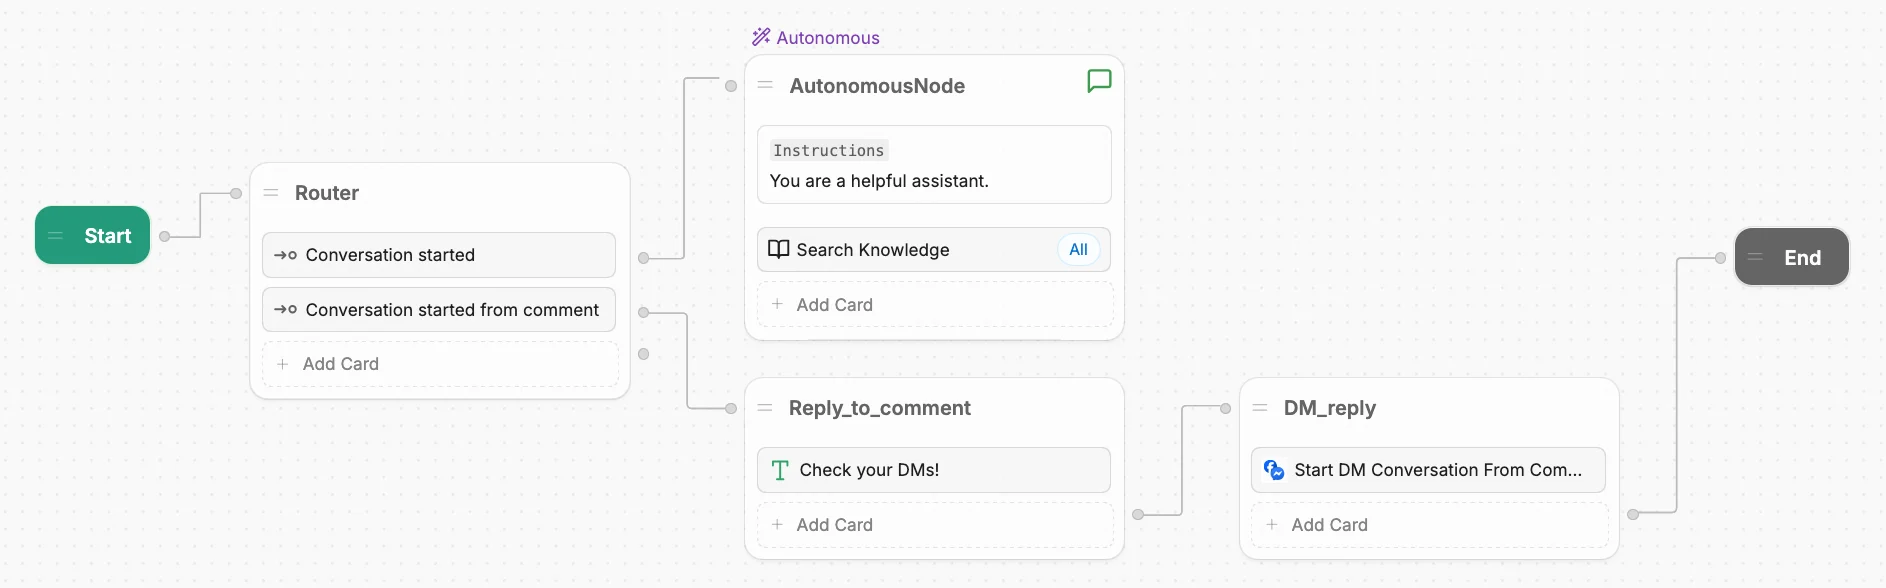Click the text T icon on Check your DMs card
Screen dimensions: 1886x588
click(780, 470)
